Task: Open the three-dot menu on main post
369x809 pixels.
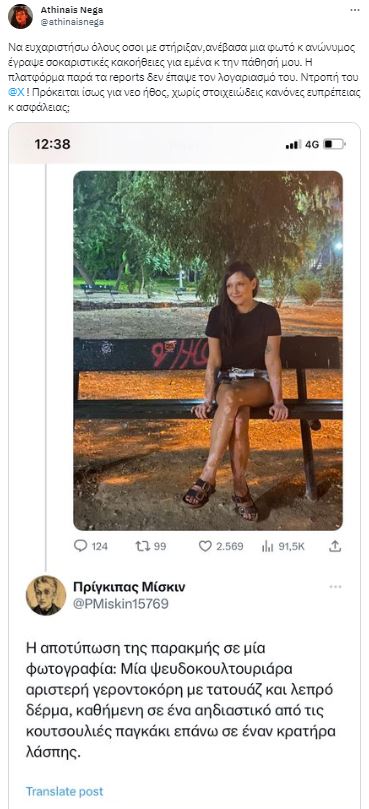Action: (x=355, y=10)
